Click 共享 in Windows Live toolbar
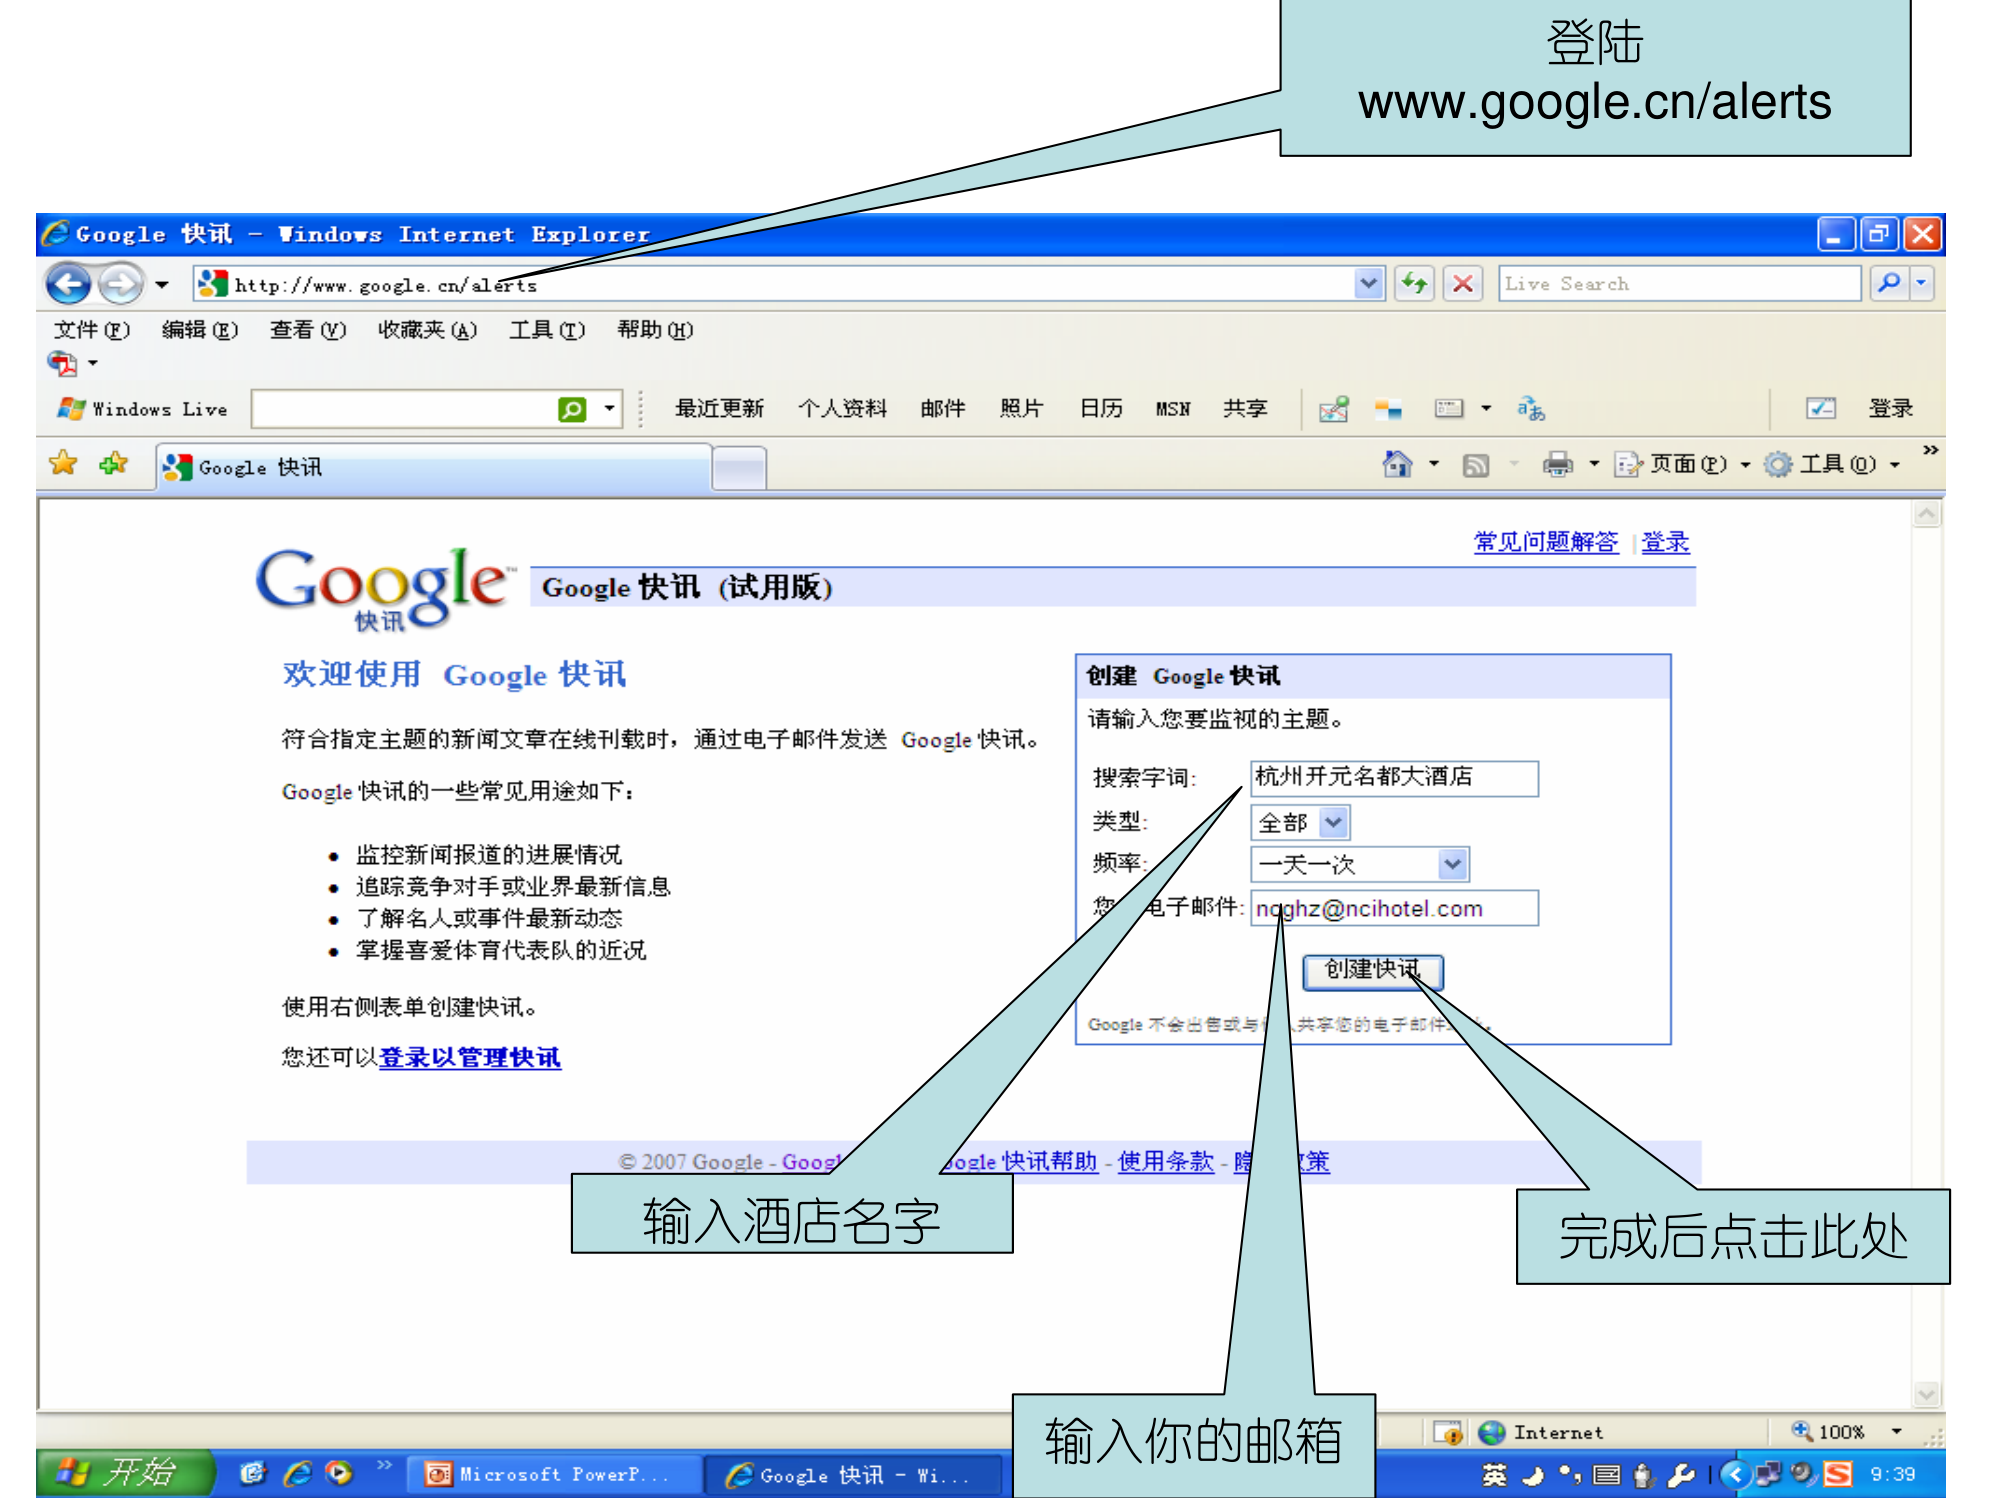 [1245, 409]
